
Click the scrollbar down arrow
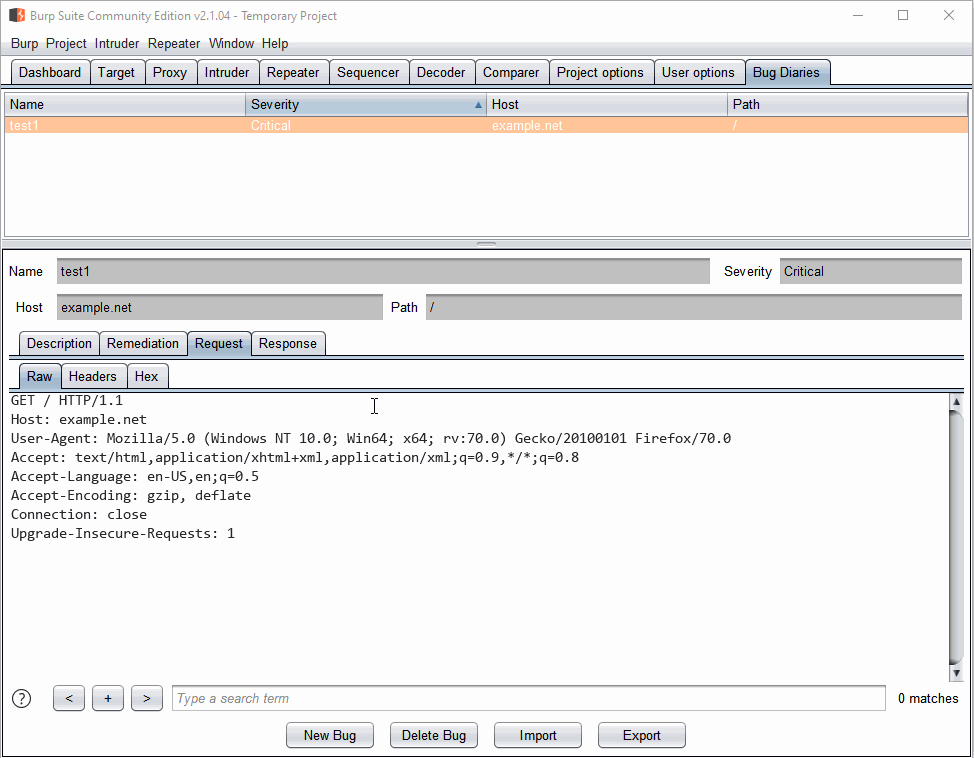pyautogui.click(x=957, y=673)
